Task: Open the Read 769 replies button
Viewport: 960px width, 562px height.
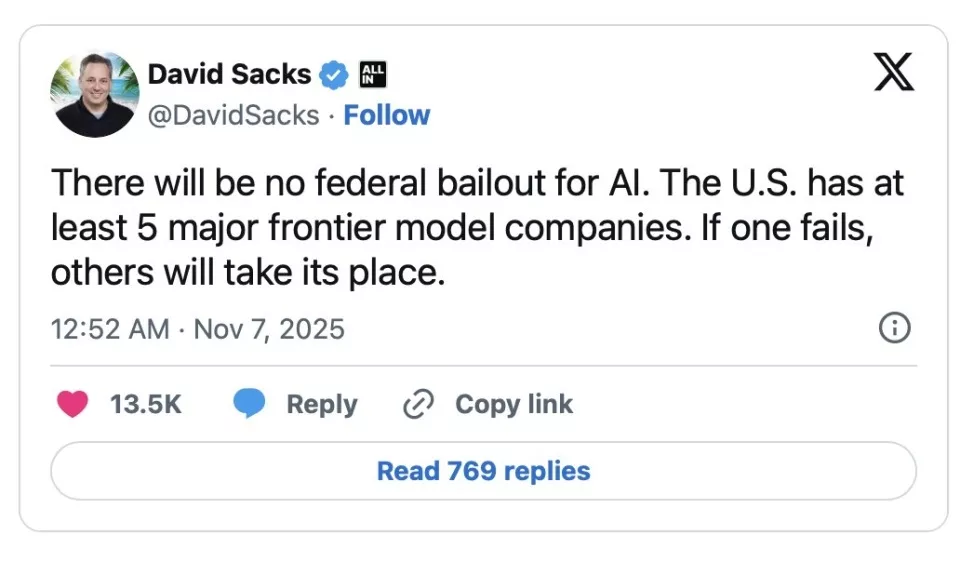Action: [x=483, y=471]
